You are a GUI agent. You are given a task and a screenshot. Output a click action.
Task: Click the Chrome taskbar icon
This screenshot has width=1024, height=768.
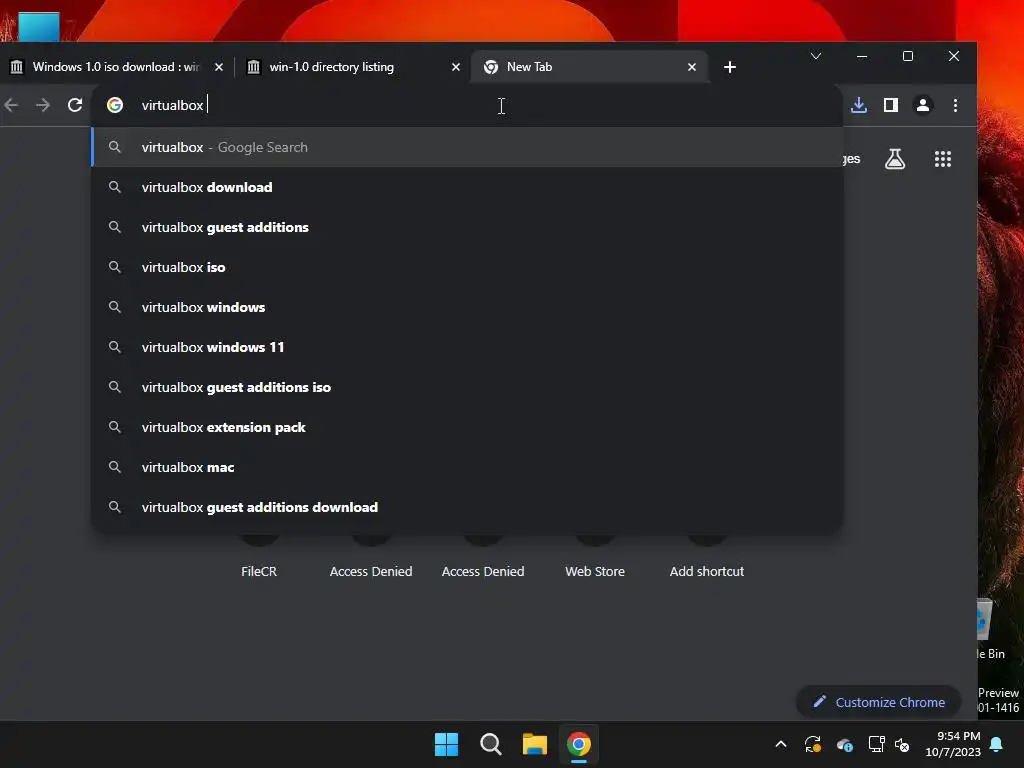pyautogui.click(x=579, y=744)
